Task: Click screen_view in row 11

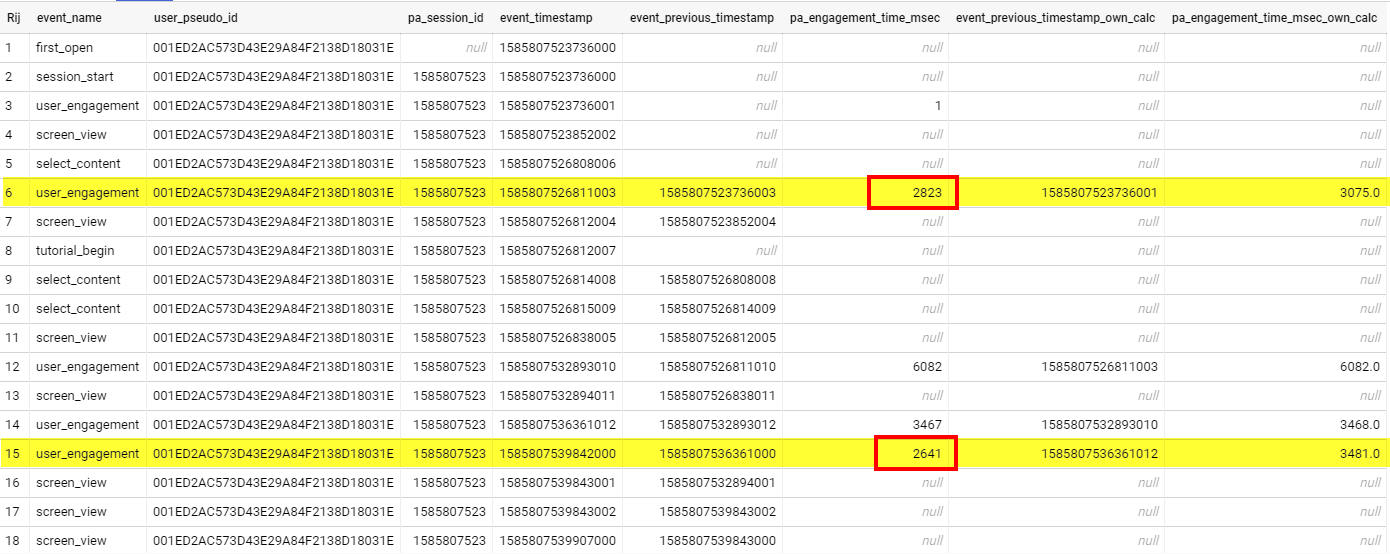Action: click(71, 338)
